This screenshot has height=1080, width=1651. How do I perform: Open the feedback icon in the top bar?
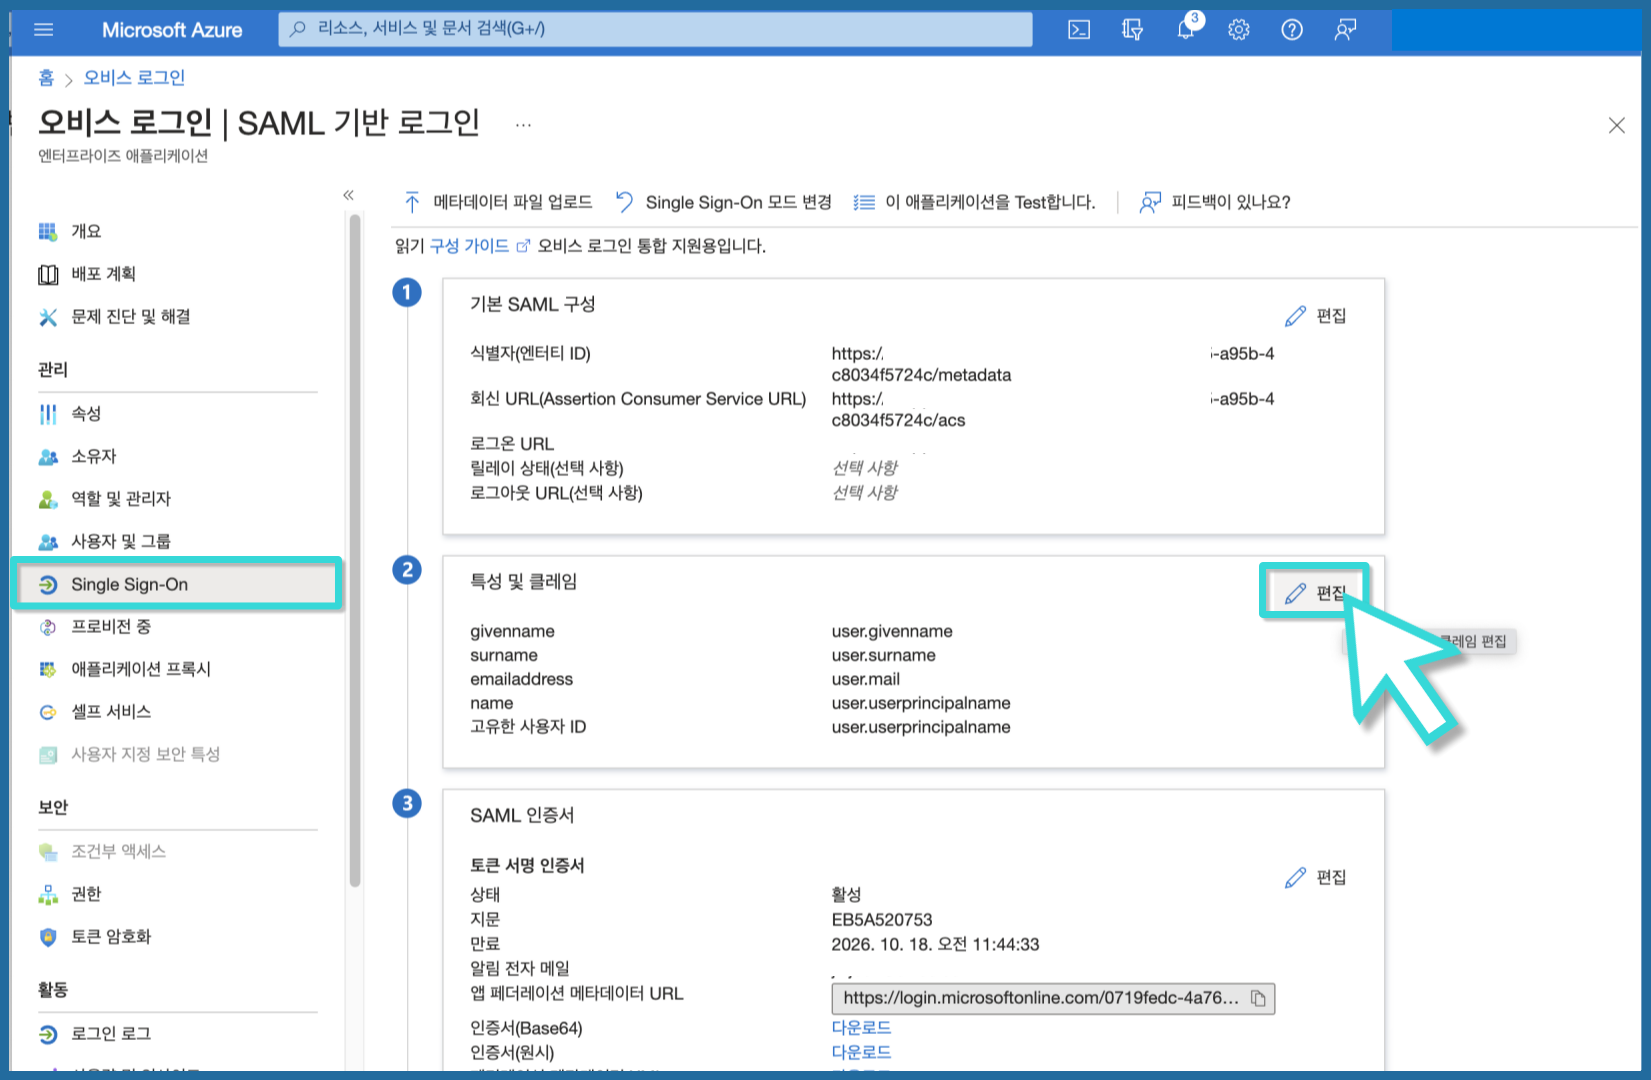[x=1345, y=30]
